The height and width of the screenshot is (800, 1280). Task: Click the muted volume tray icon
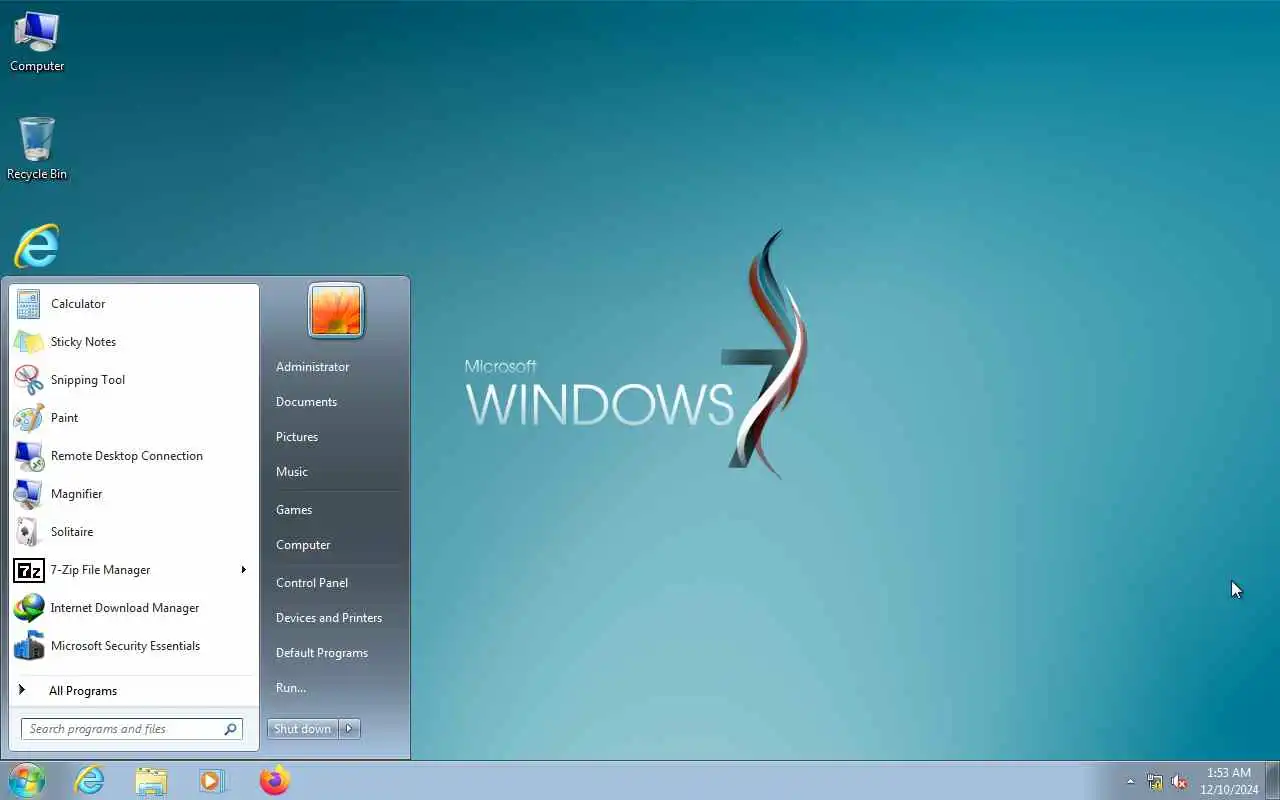coord(1179,781)
